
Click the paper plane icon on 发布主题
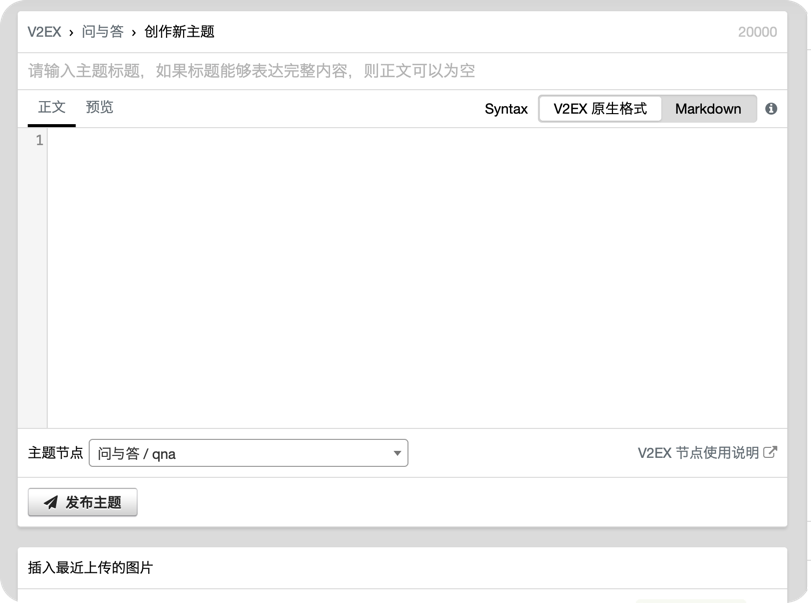pos(50,503)
